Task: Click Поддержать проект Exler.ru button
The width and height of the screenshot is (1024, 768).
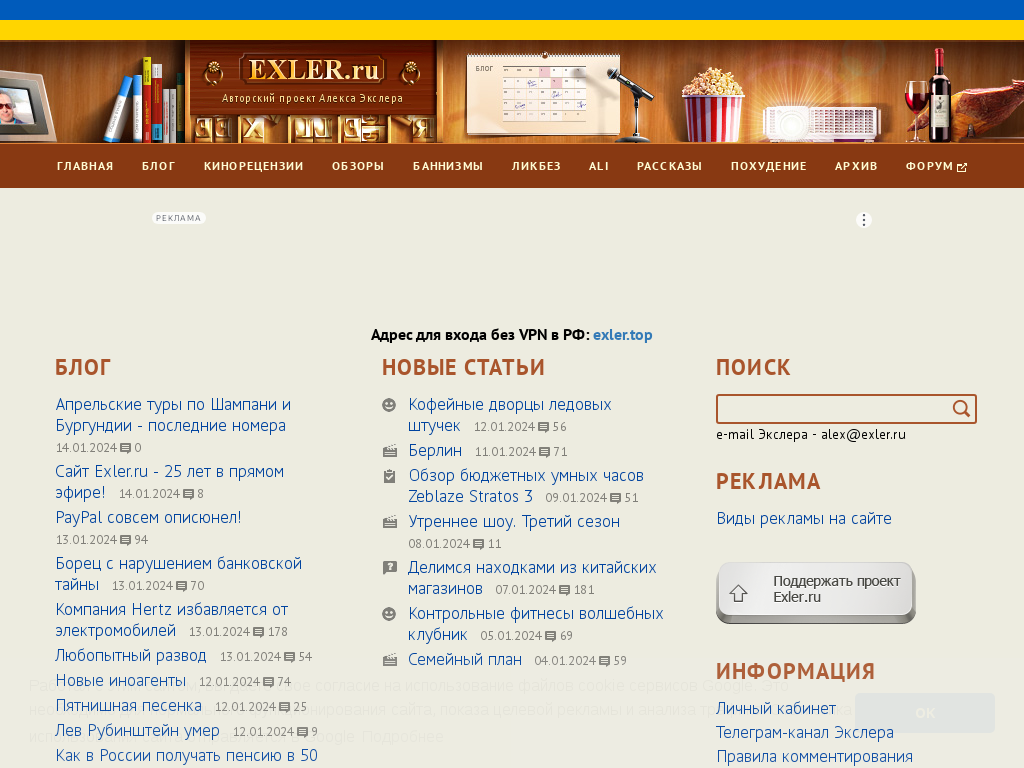Action: [x=816, y=592]
